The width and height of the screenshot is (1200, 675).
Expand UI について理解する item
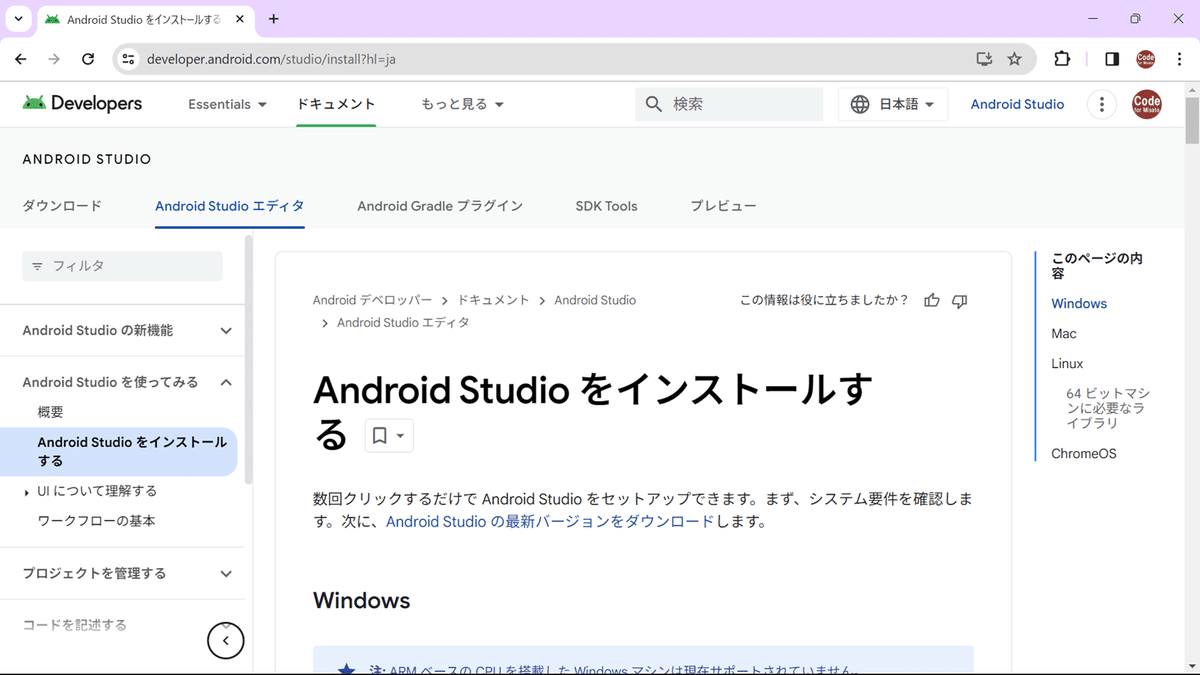point(27,492)
